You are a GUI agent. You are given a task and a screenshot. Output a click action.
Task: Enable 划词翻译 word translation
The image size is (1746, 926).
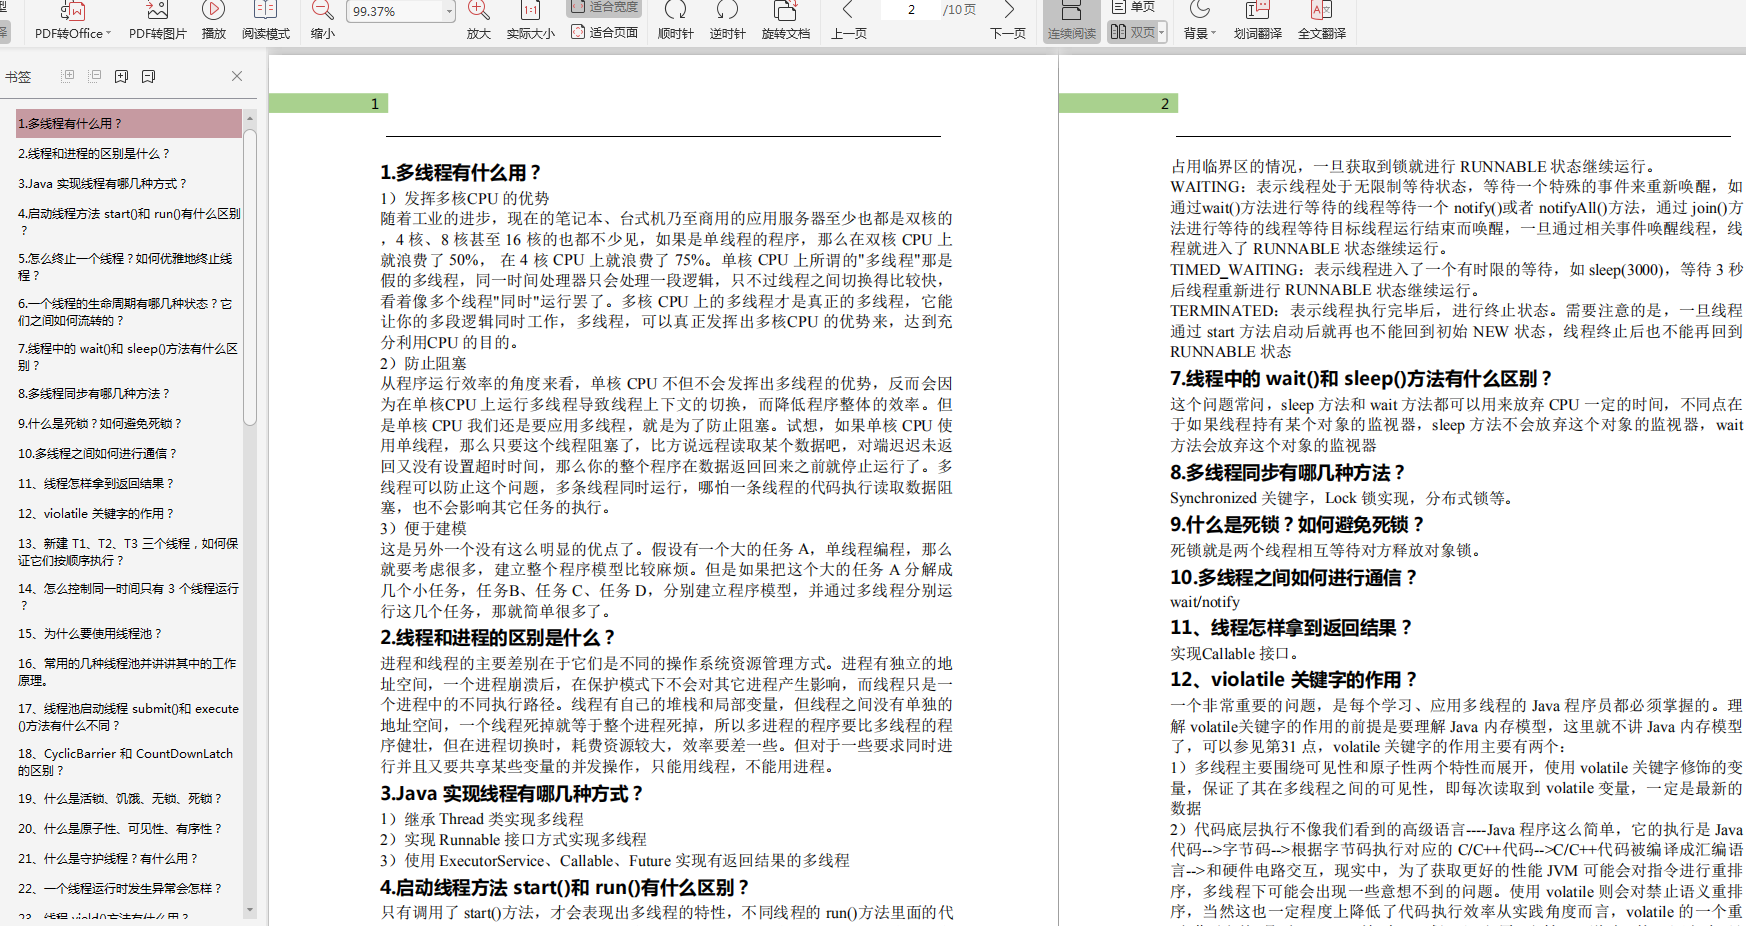pos(1257,21)
